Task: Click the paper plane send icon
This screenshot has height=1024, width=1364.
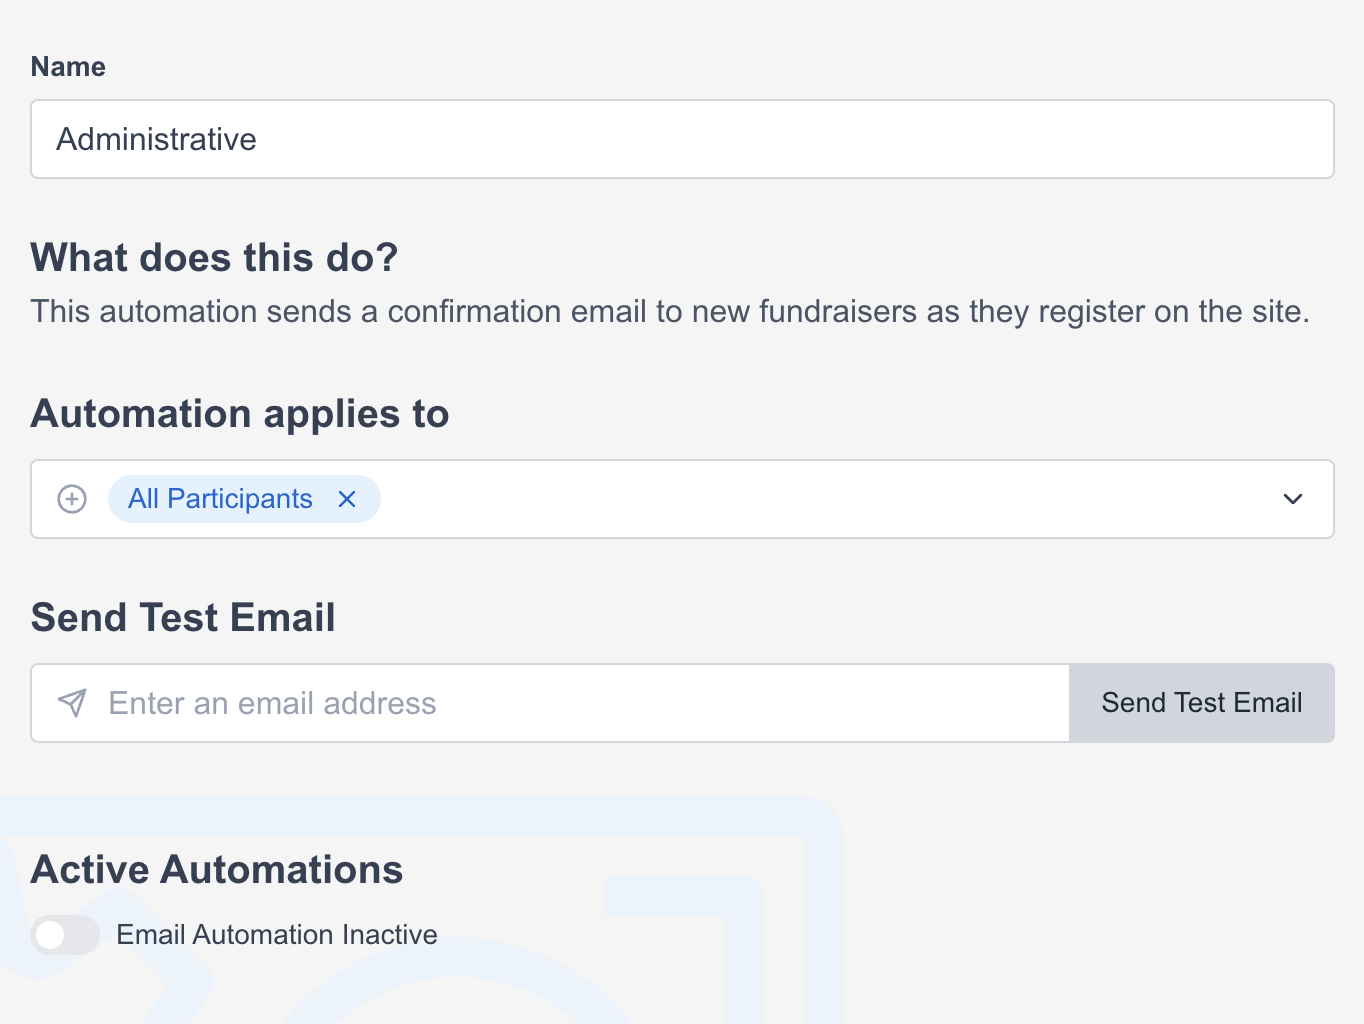Action: (72, 703)
